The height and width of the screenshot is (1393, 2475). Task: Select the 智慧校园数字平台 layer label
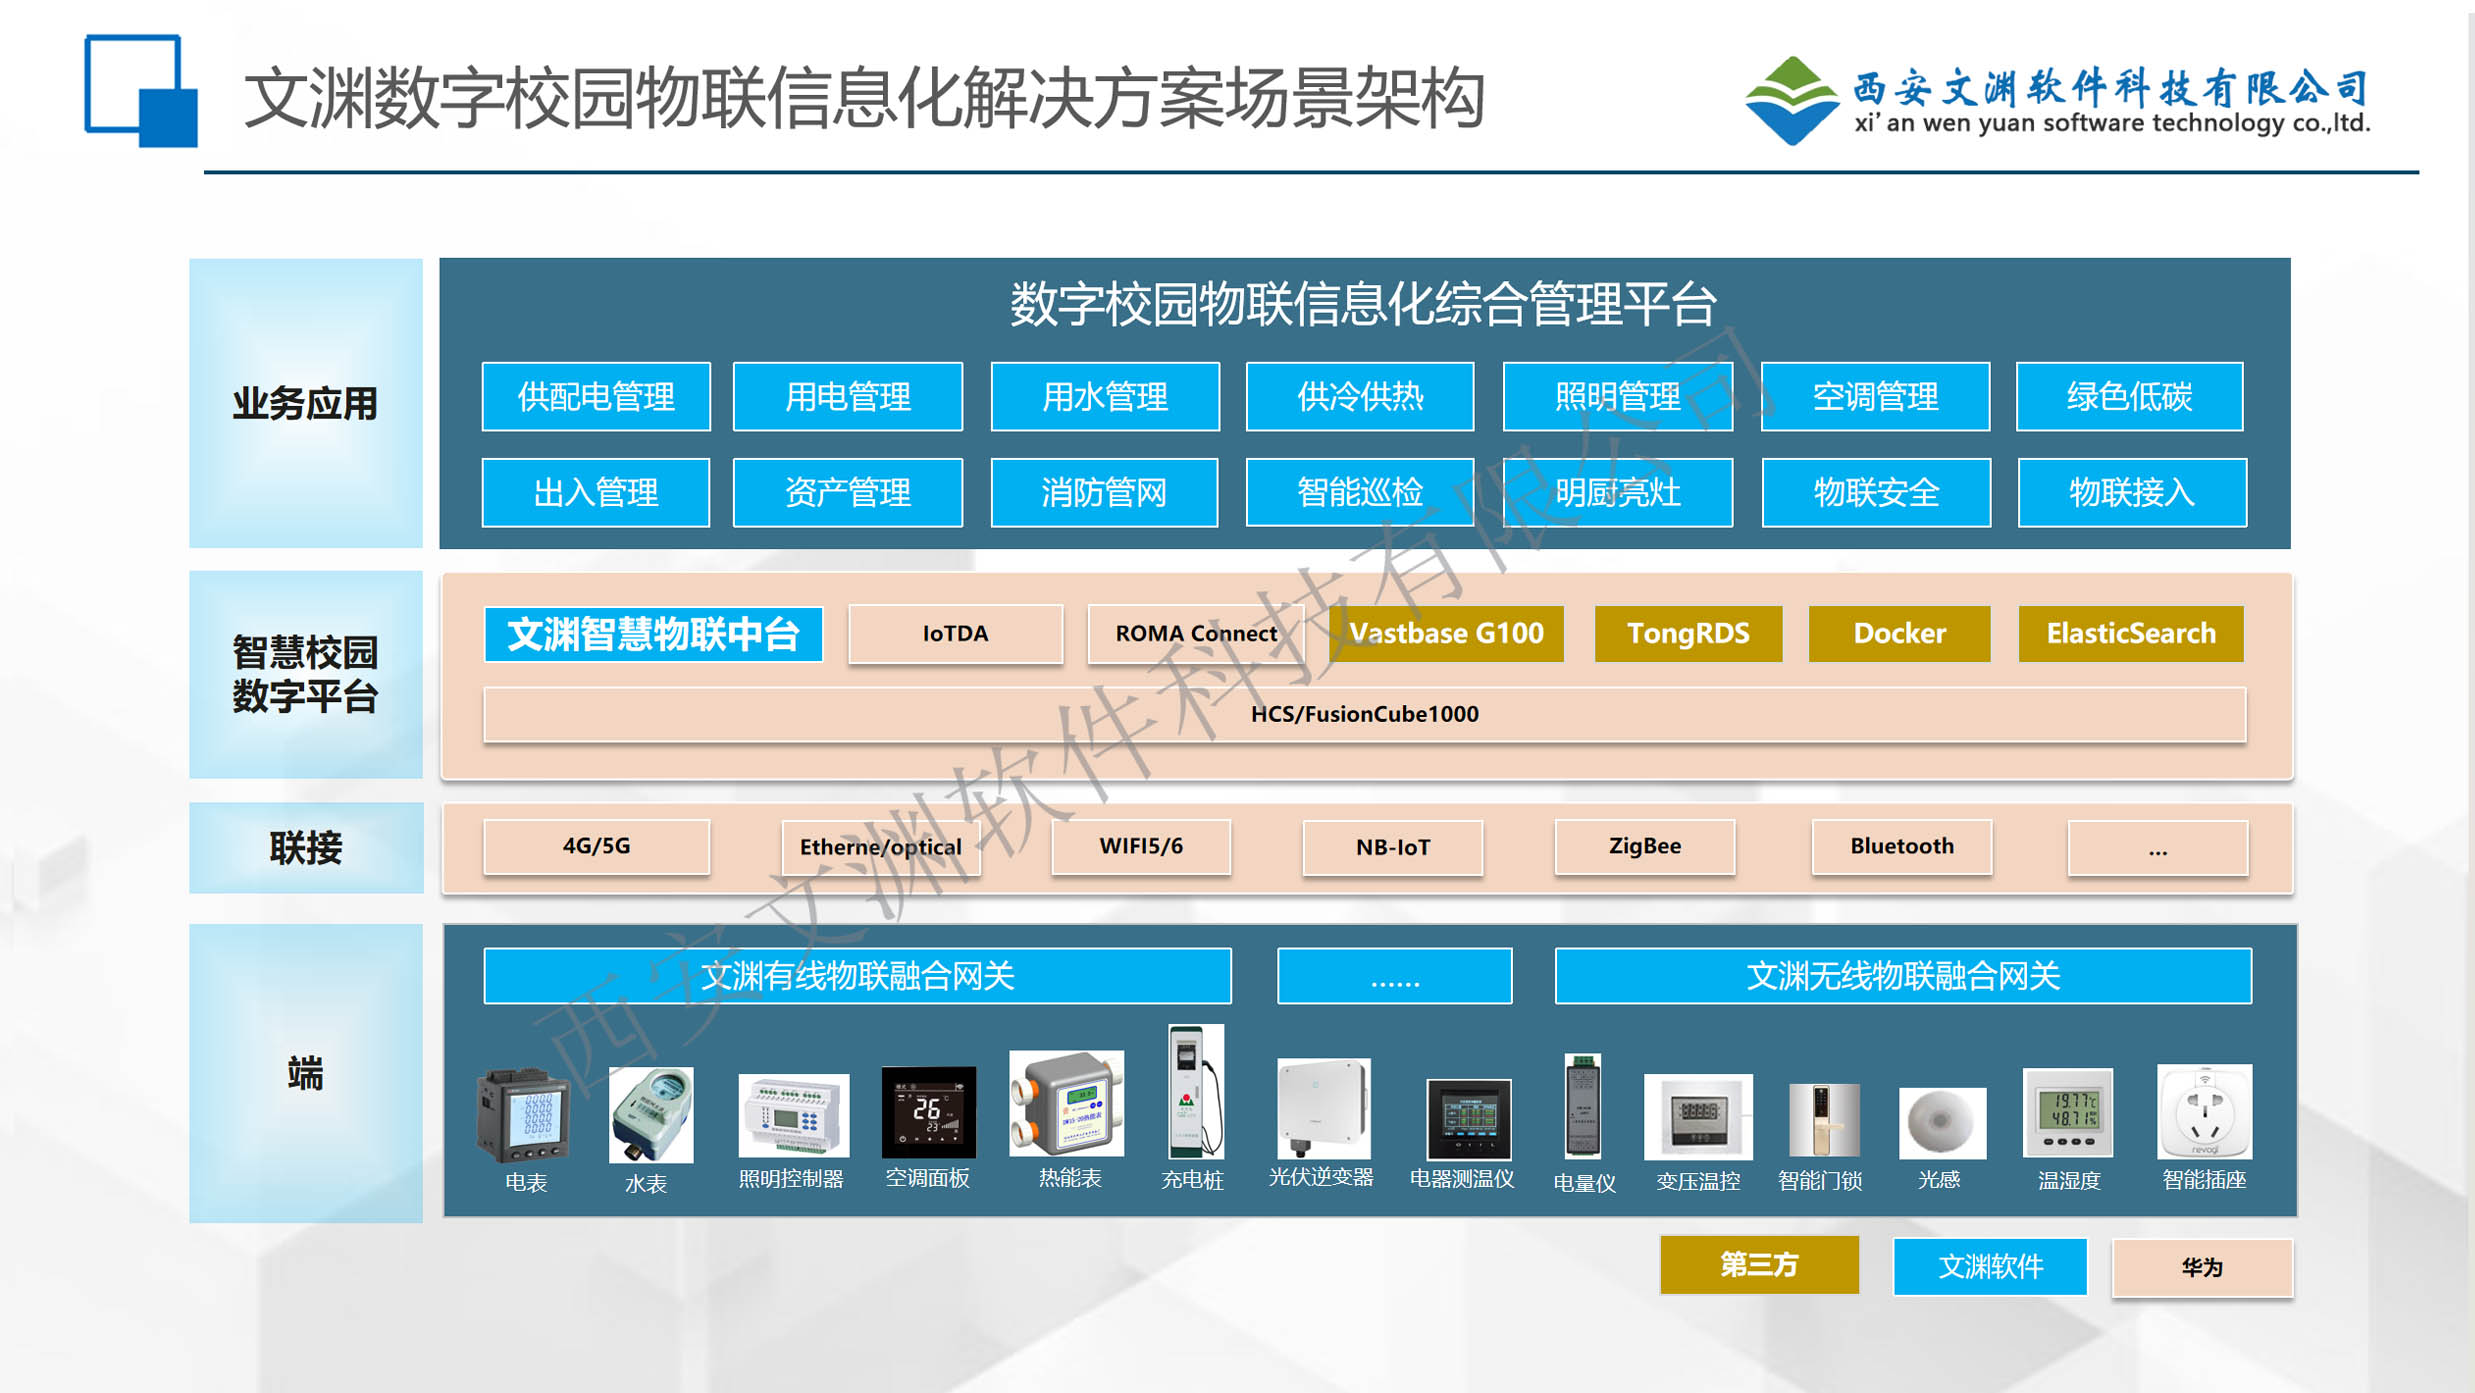(x=305, y=675)
